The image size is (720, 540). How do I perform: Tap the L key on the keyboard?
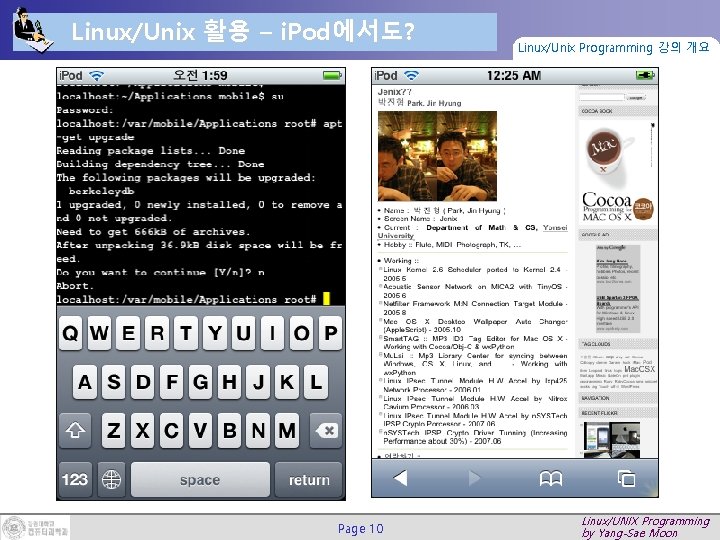(316, 382)
